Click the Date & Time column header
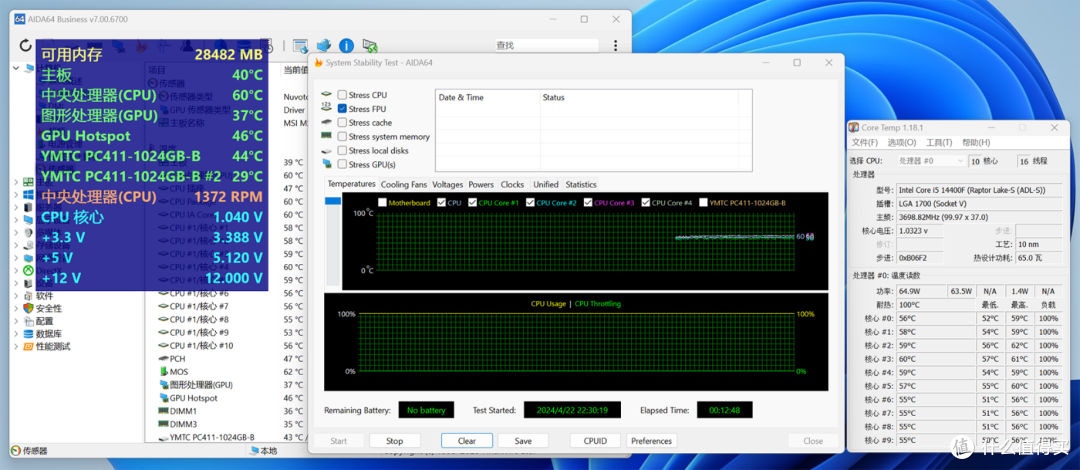The width and height of the screenshot is (1080, 470). tap(487, 97)
